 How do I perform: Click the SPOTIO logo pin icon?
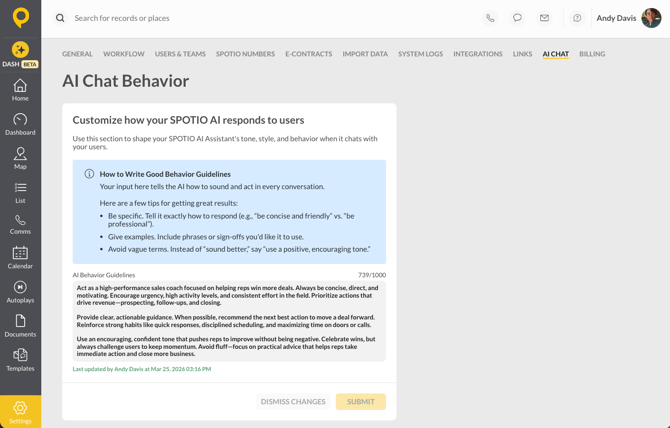tap(21, 18)
